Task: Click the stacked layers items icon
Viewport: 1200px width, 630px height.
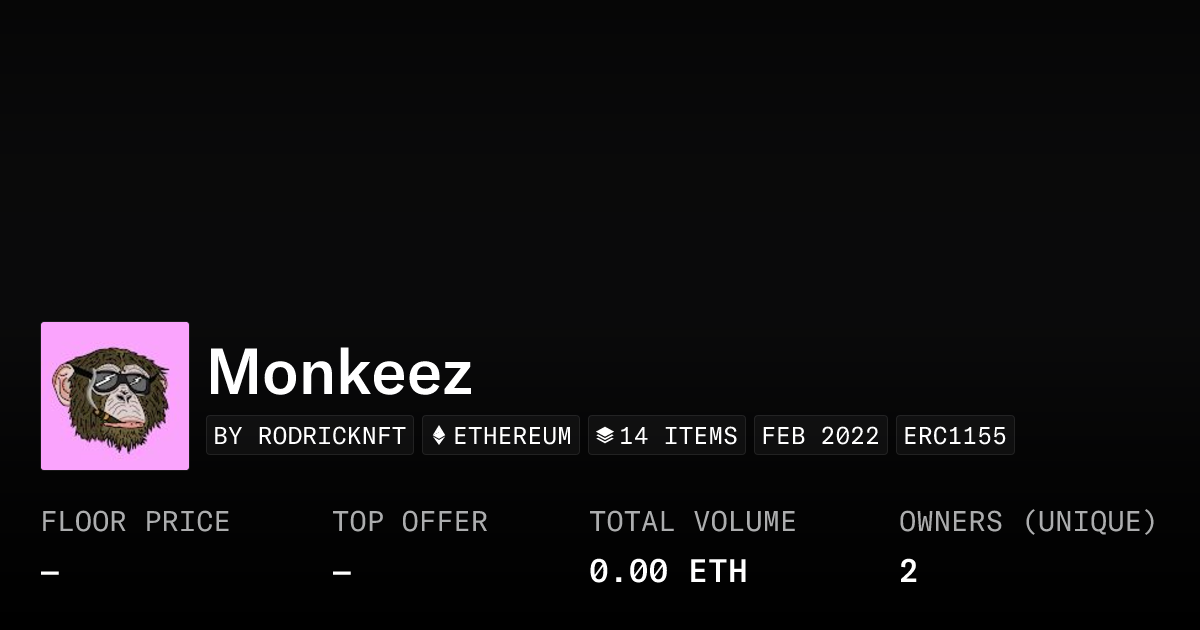Action: click(604, 436)
